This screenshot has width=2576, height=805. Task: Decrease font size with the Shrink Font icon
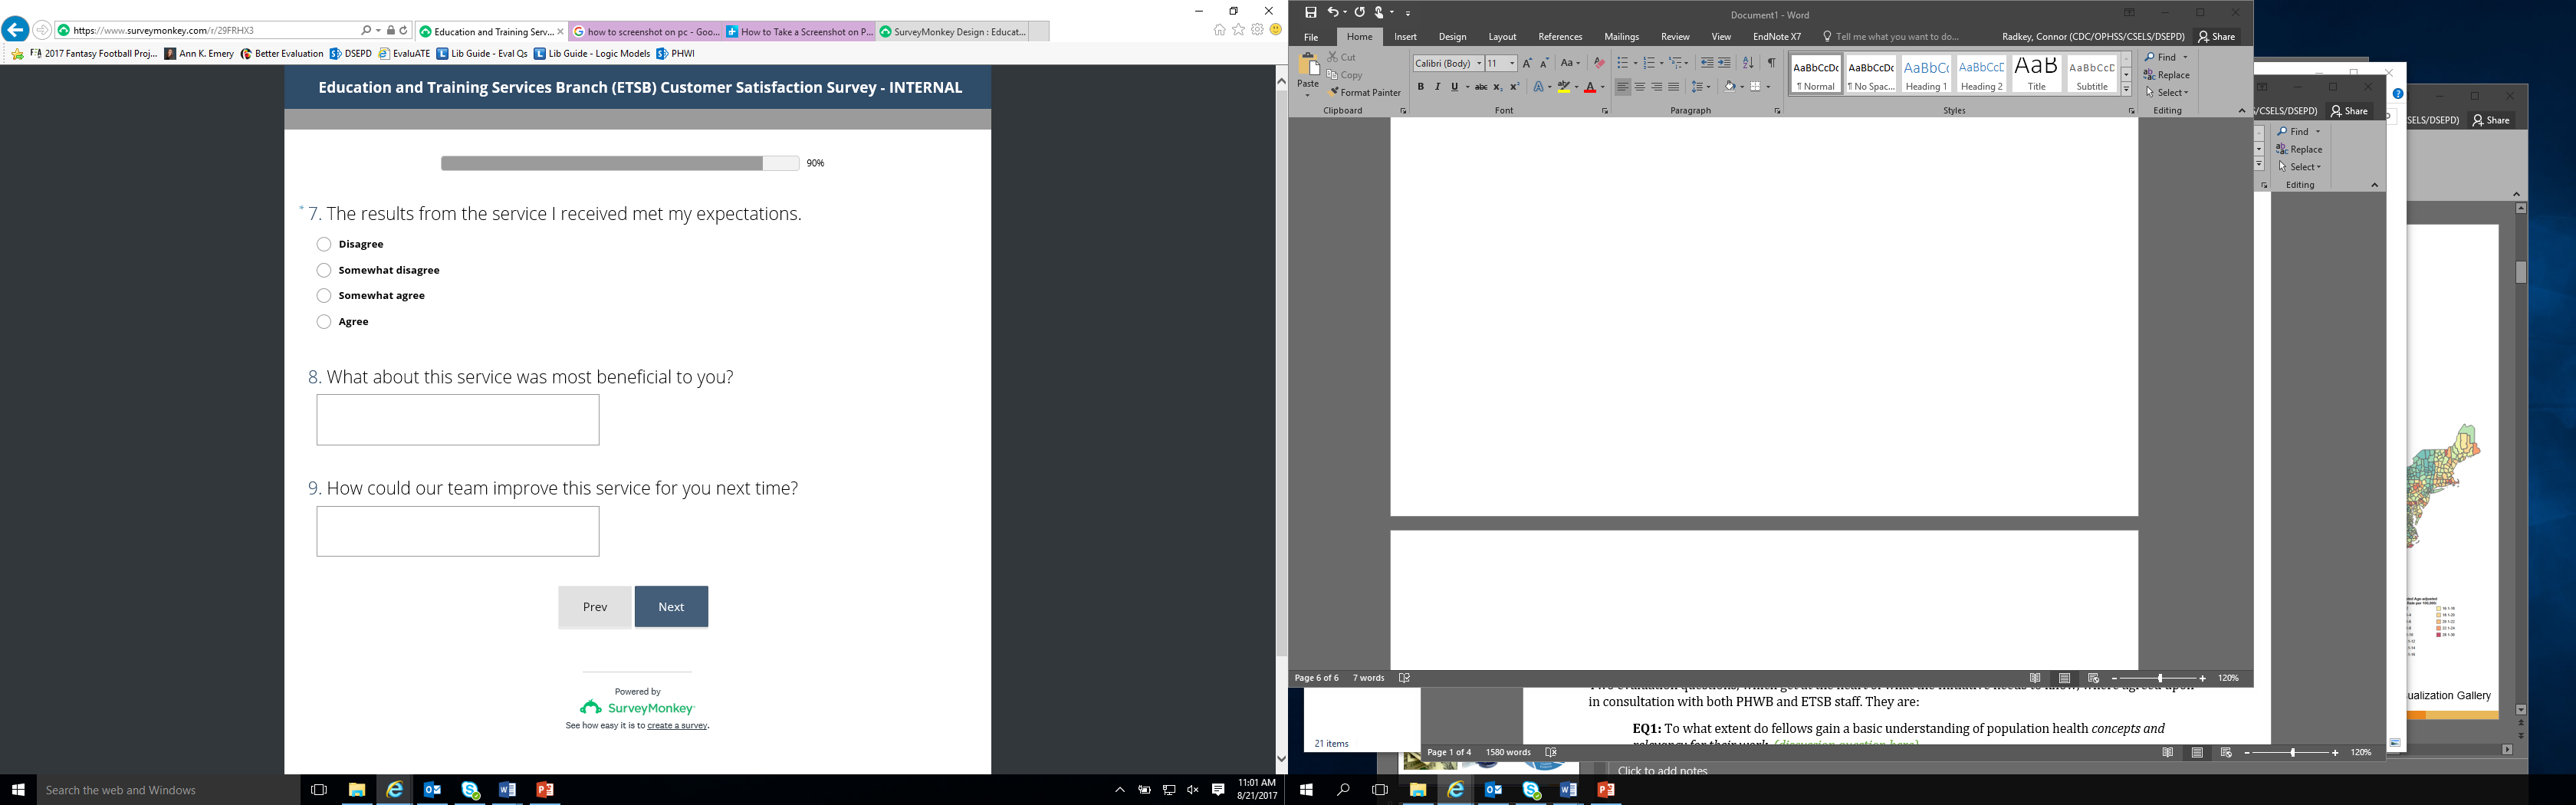[x=1544, y=63]
